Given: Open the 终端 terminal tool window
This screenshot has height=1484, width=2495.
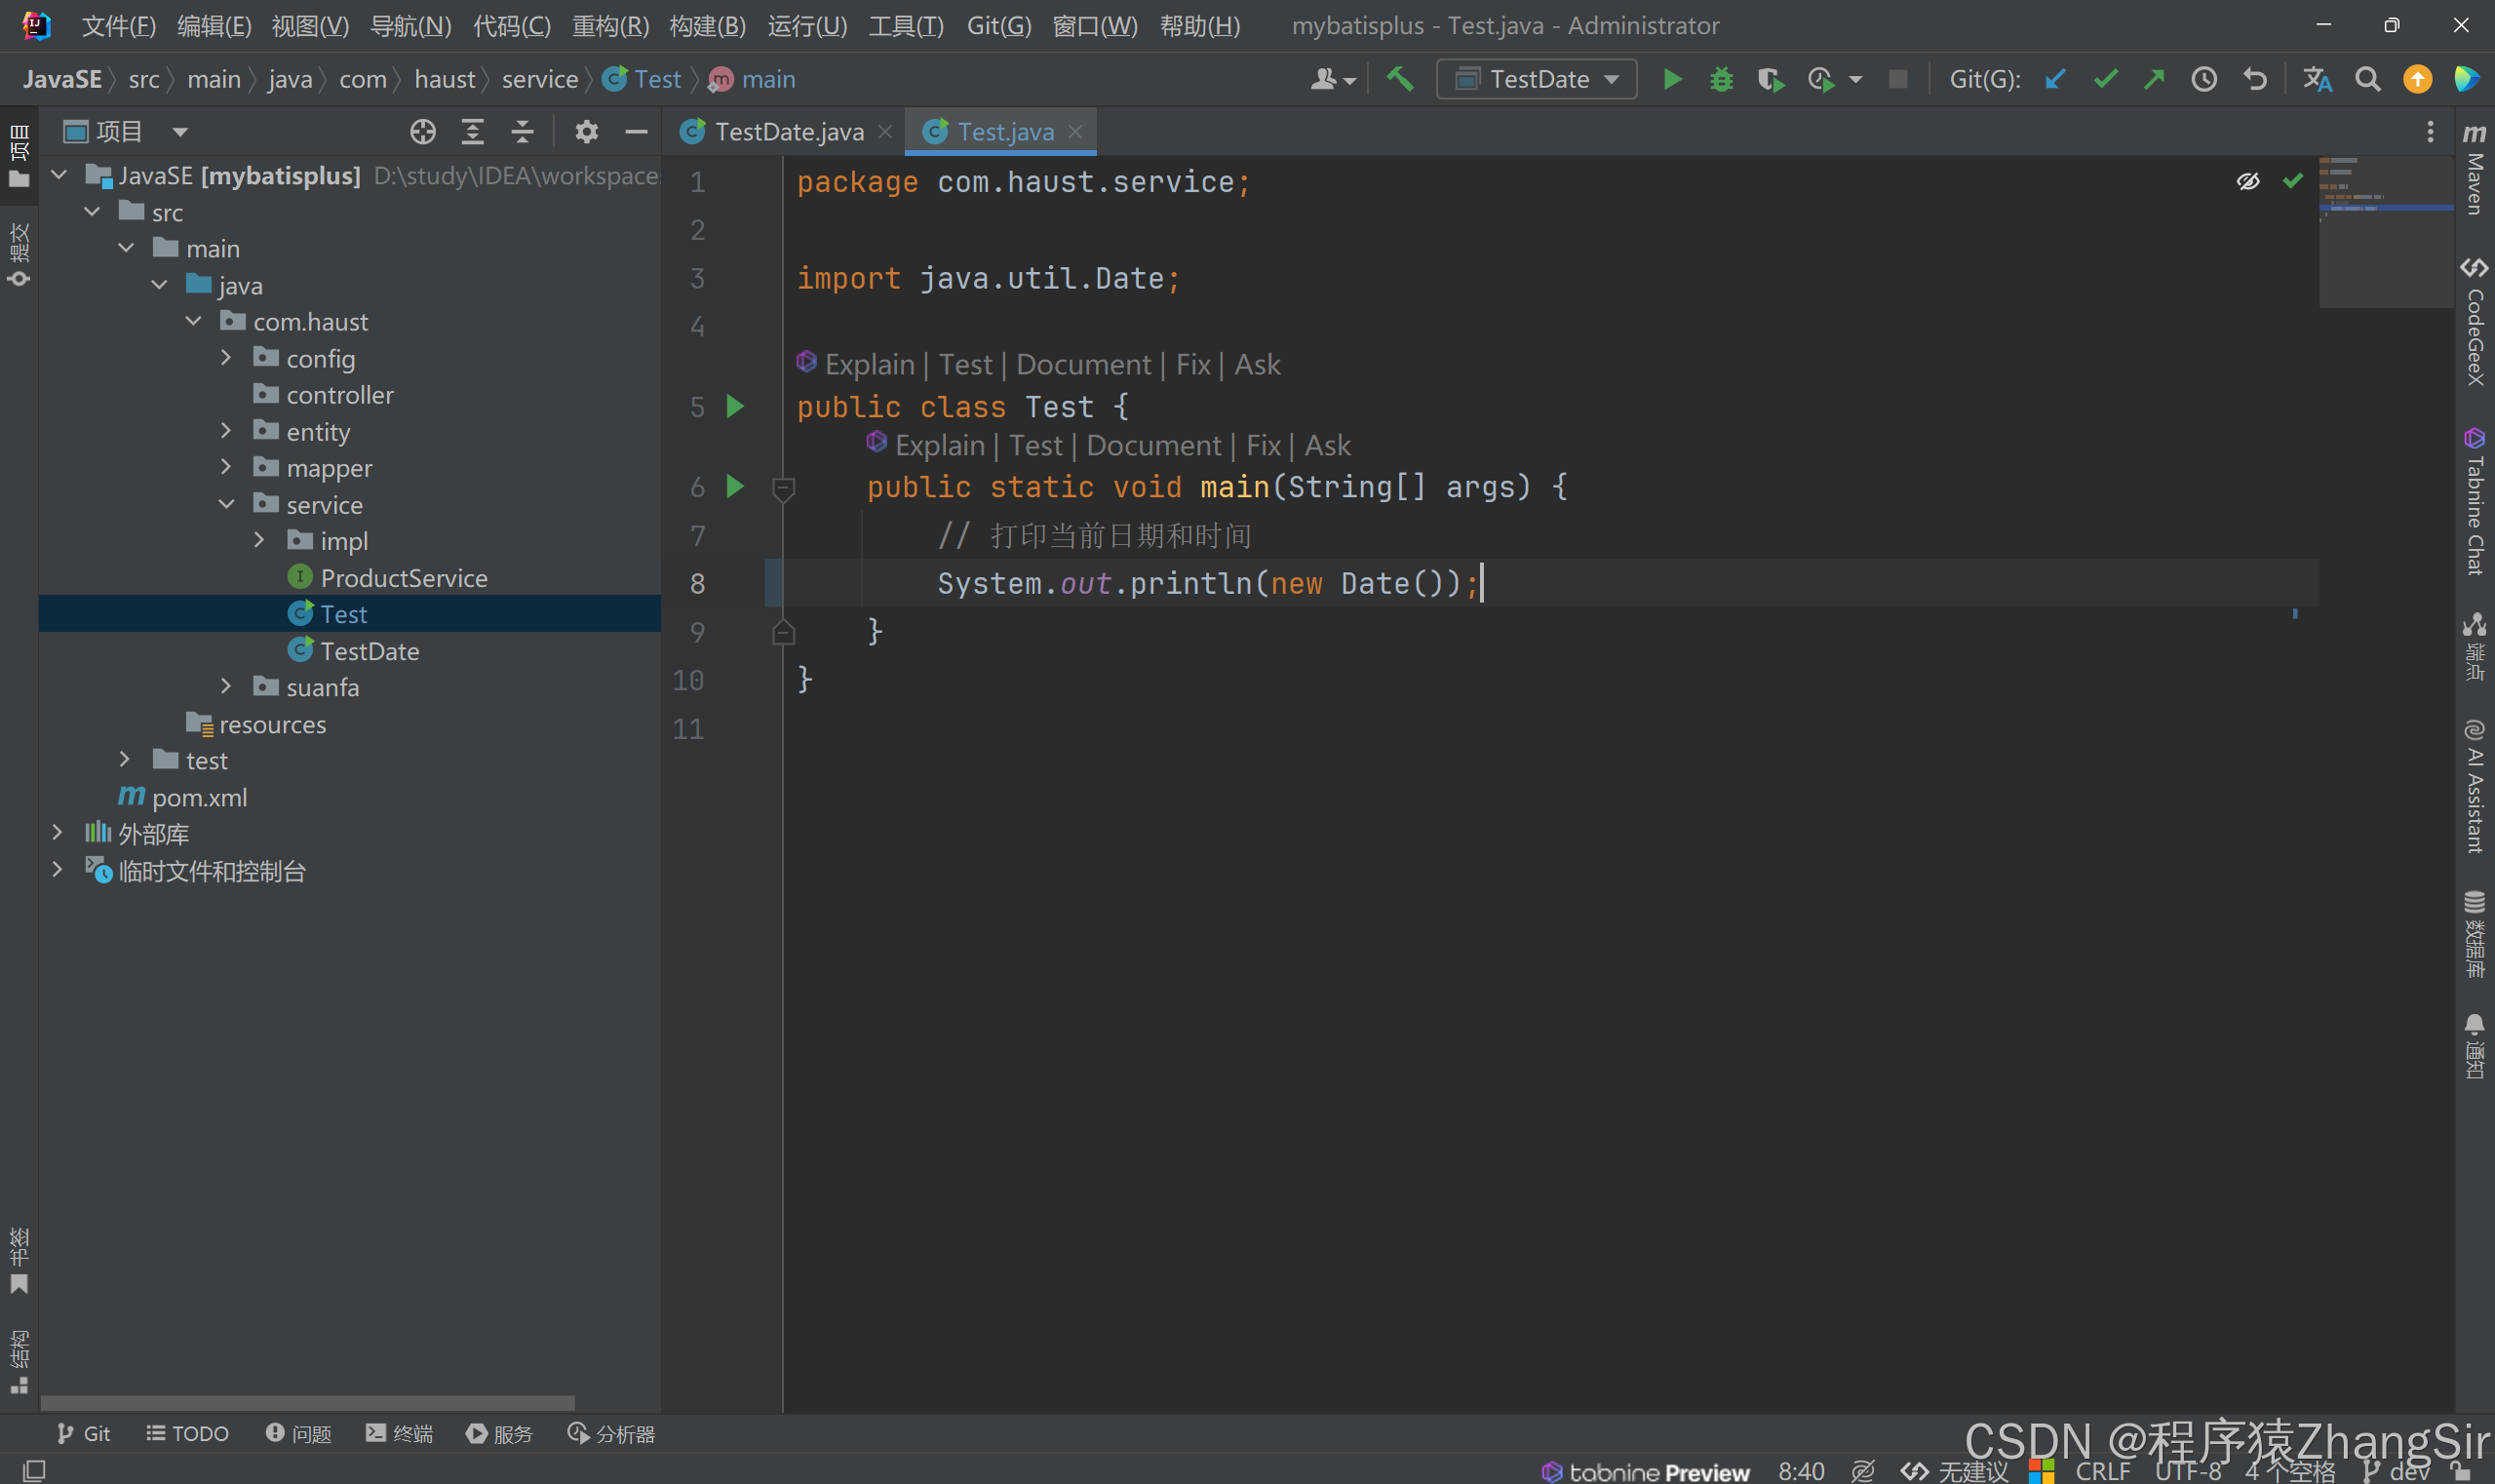Looking at the screenshot, I should click(x=400, y=1434).
